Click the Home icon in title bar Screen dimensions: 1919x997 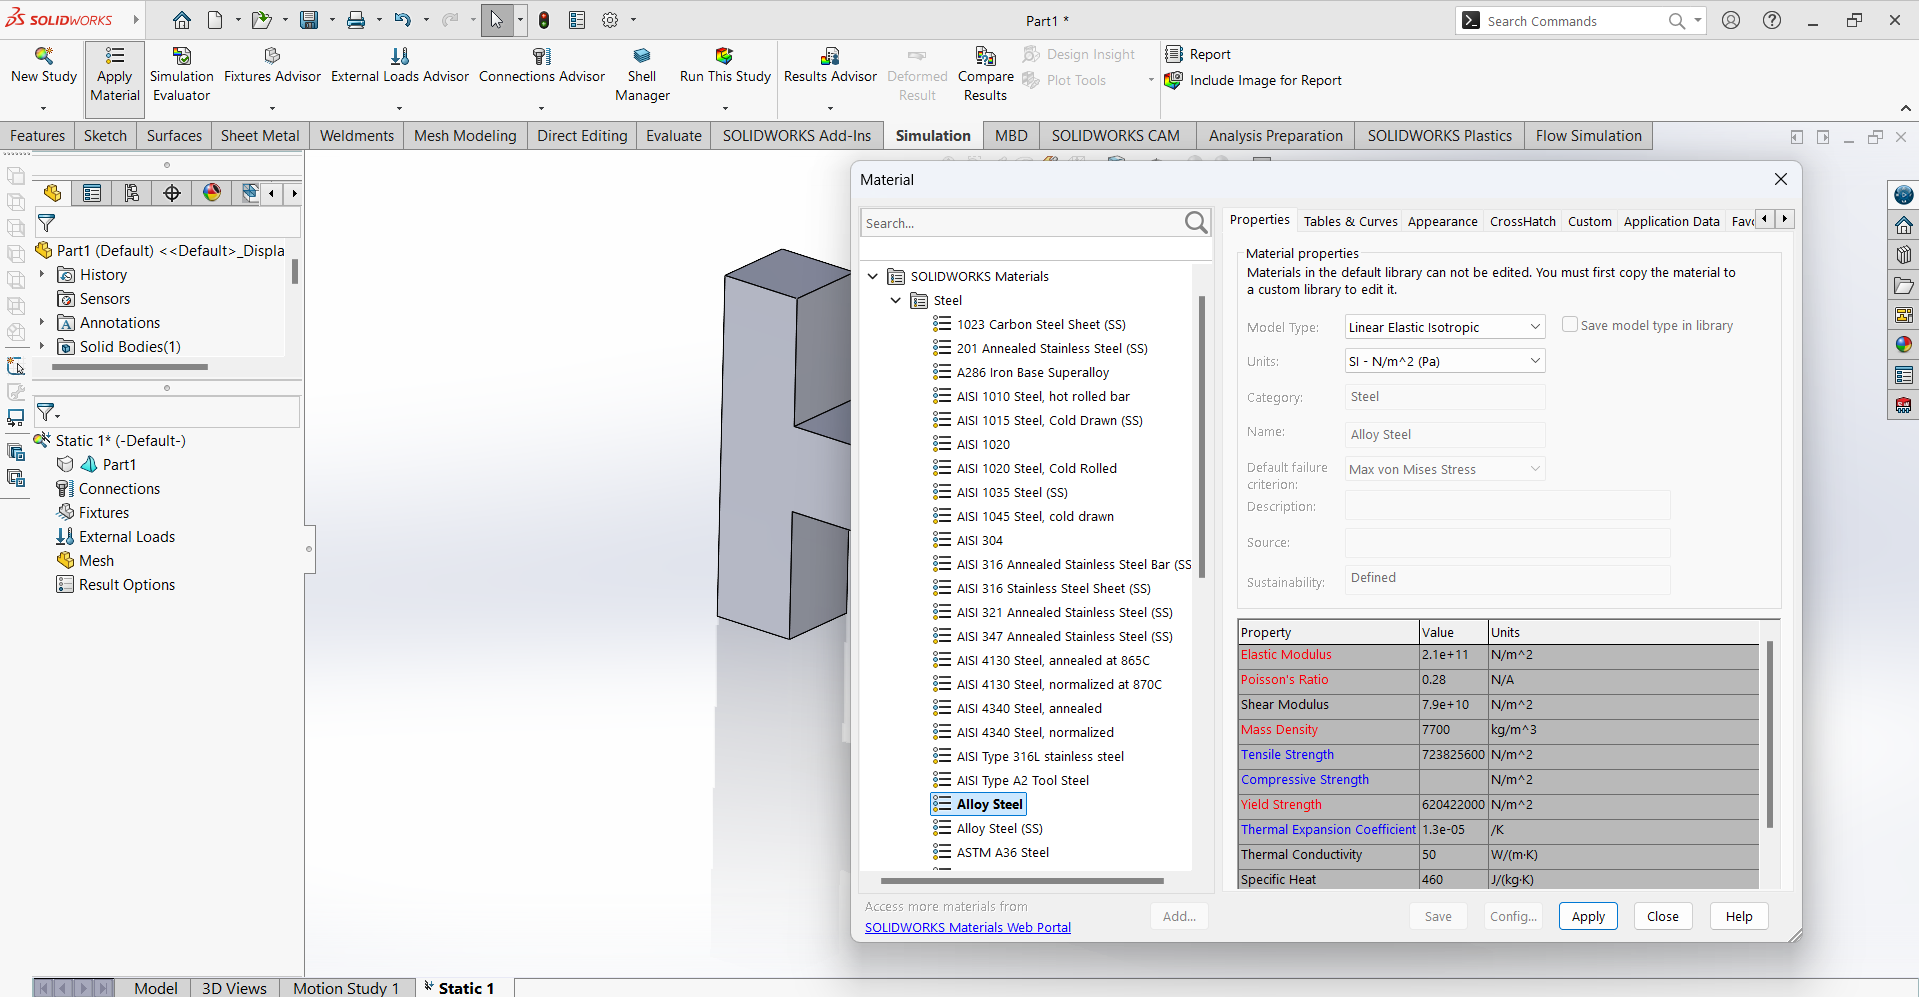pos(181,20)
